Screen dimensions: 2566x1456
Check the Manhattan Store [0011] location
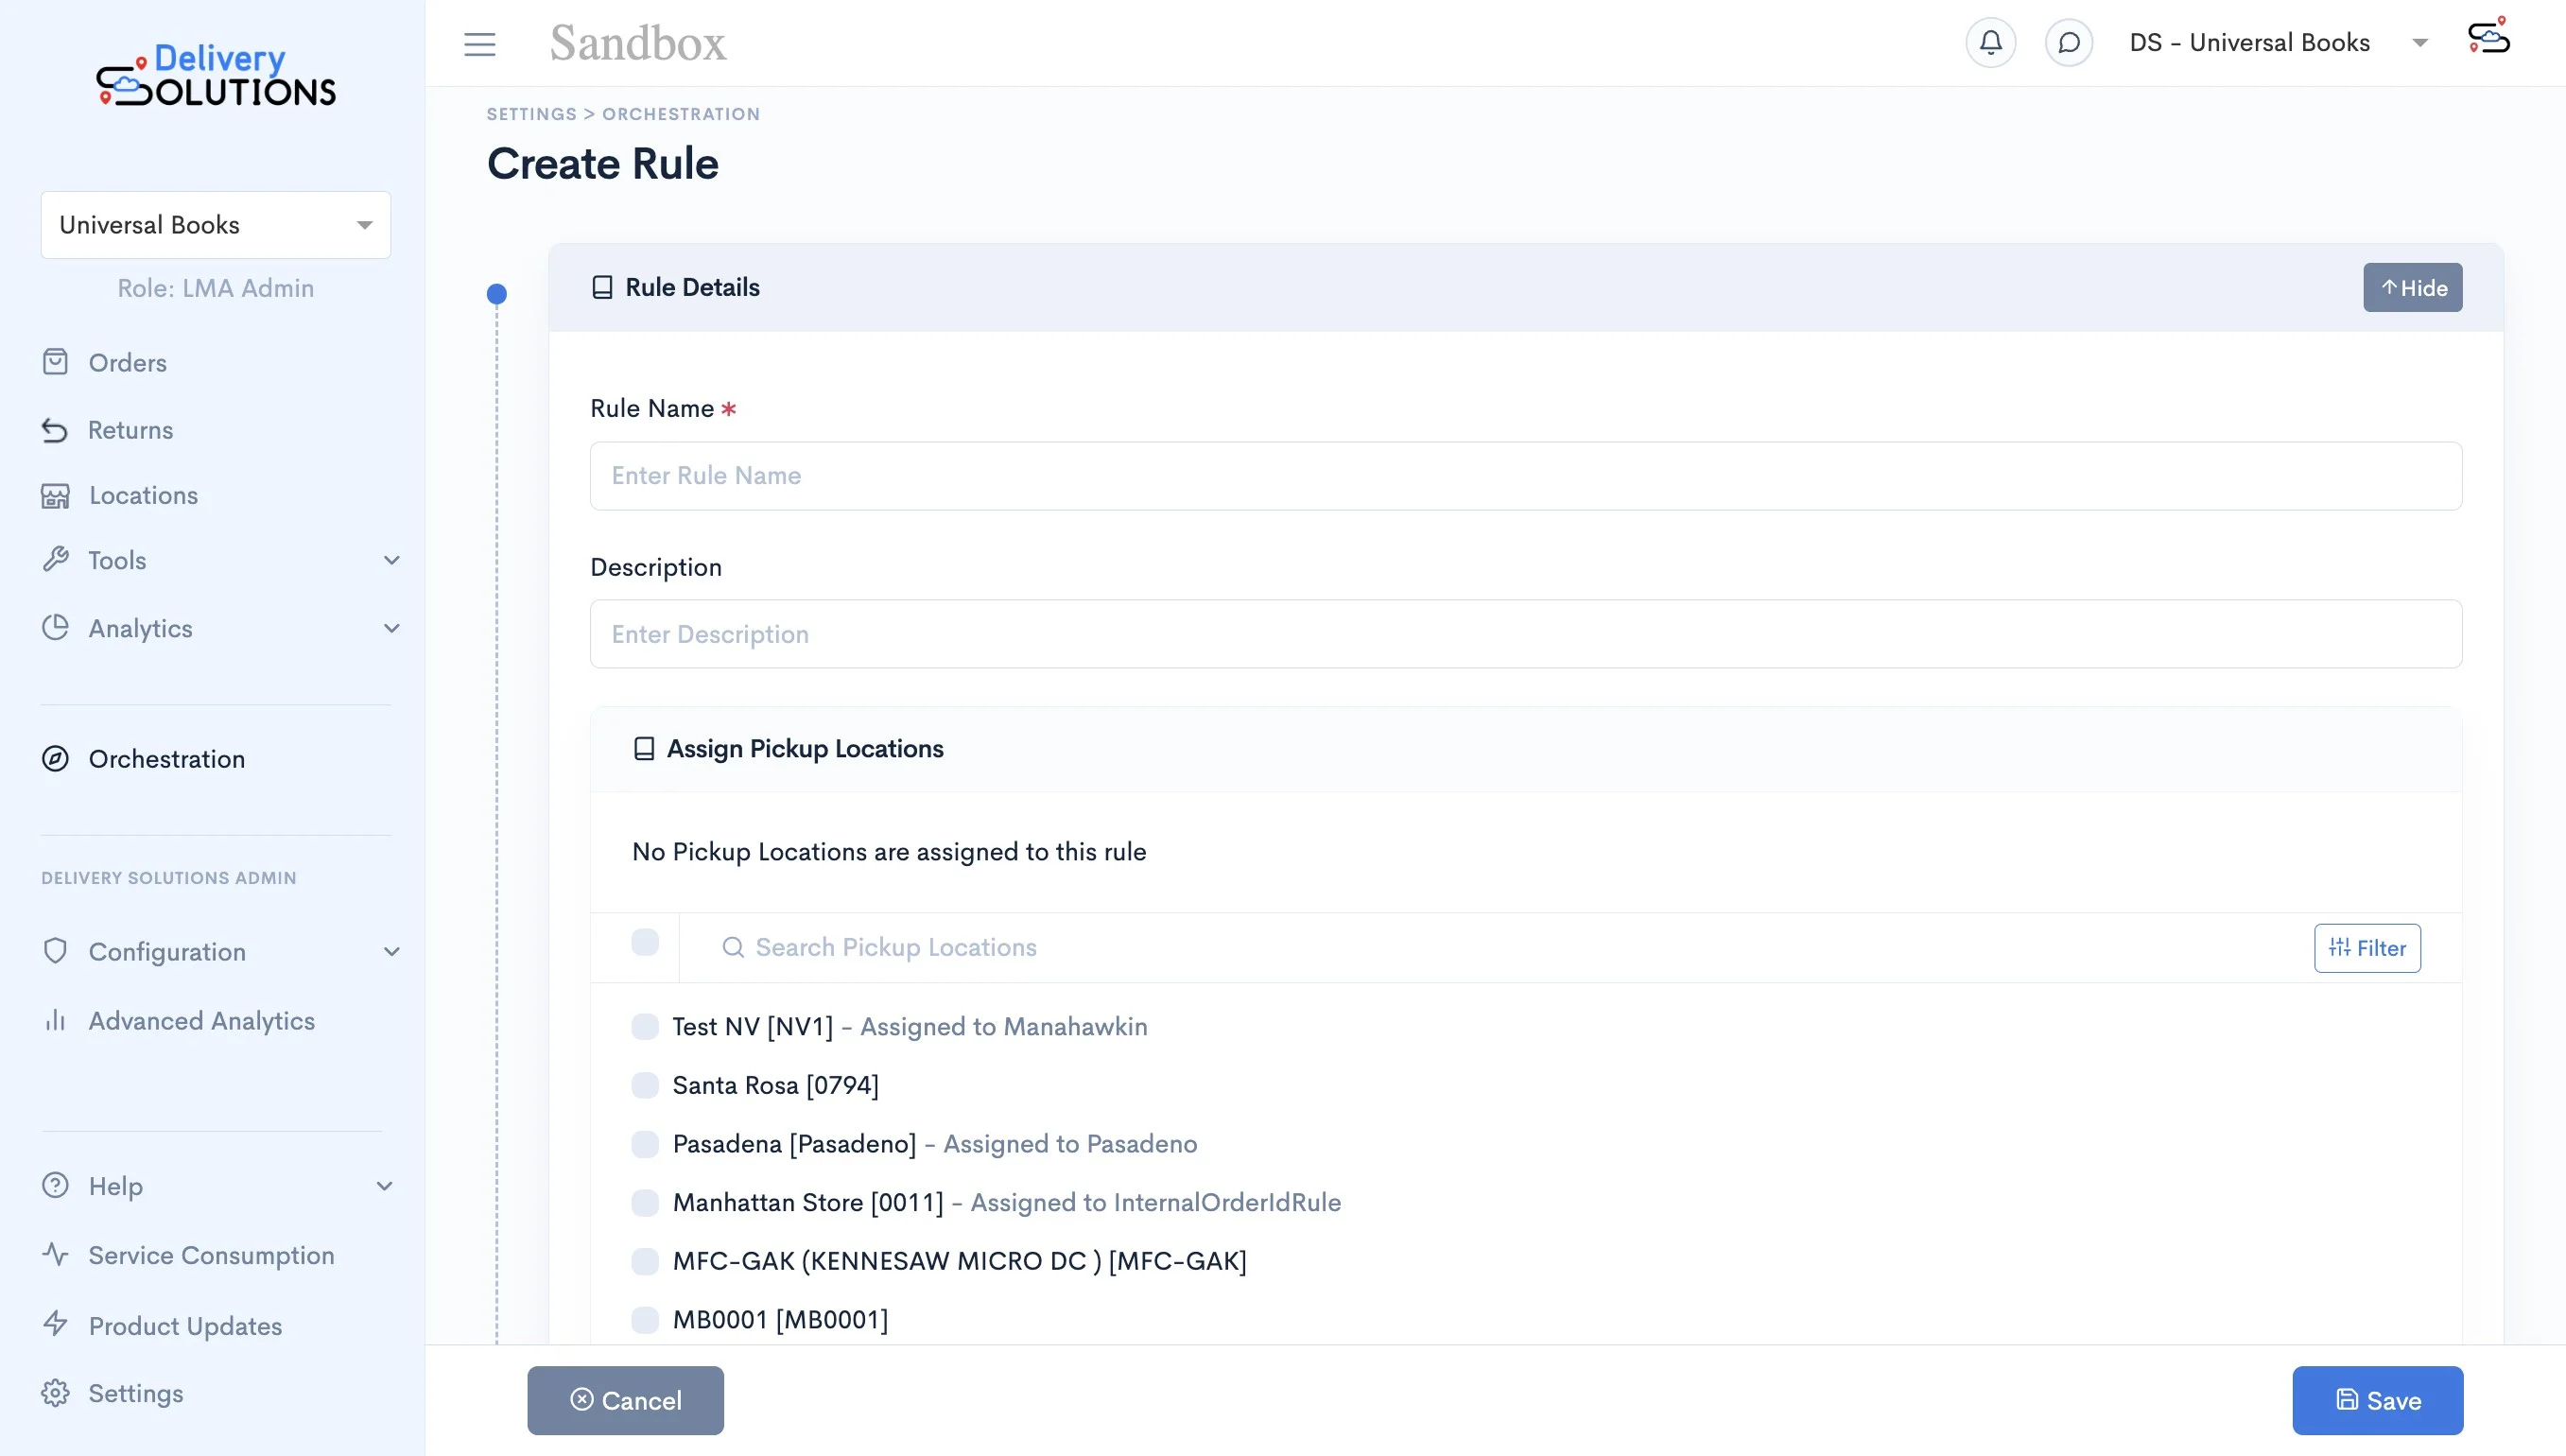pyautogui.click(x=645, y=1203)
